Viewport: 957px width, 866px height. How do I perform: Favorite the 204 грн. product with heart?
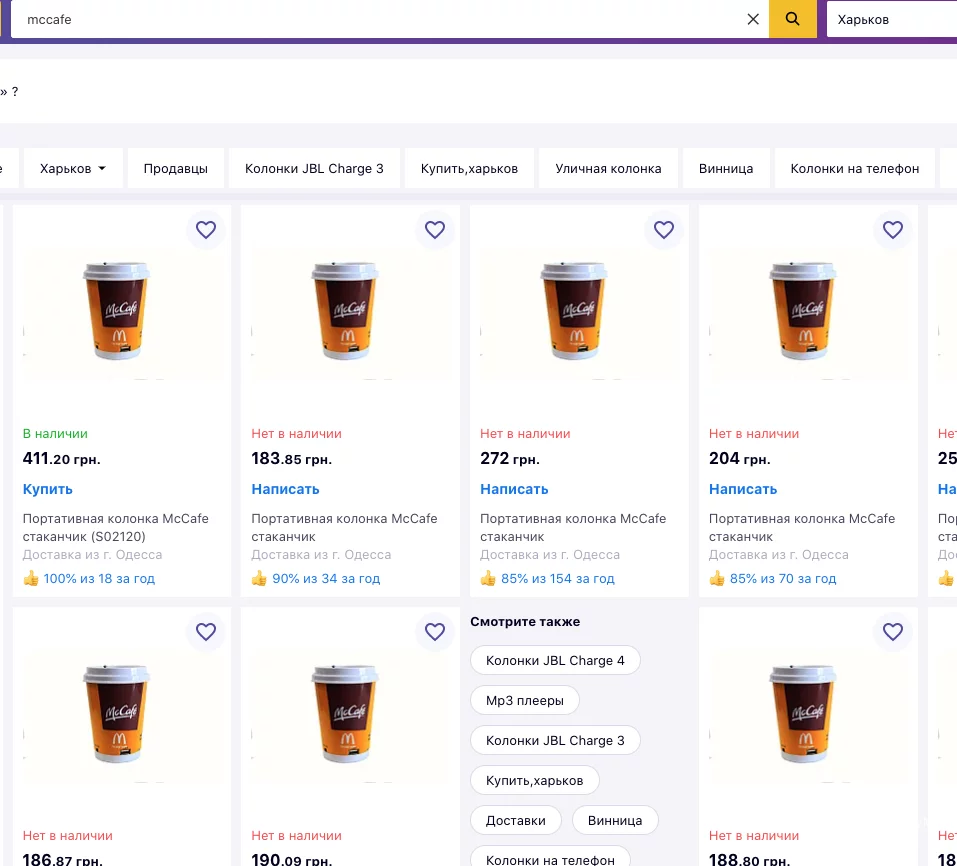click(892, 229)
